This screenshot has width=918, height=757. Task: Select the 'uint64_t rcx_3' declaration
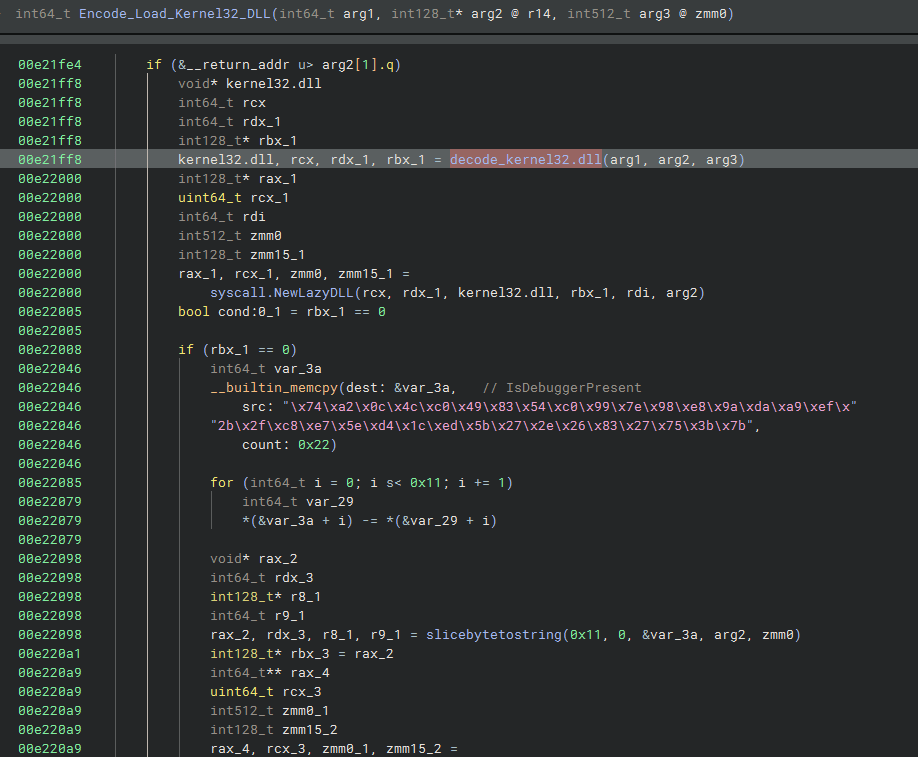266,691
